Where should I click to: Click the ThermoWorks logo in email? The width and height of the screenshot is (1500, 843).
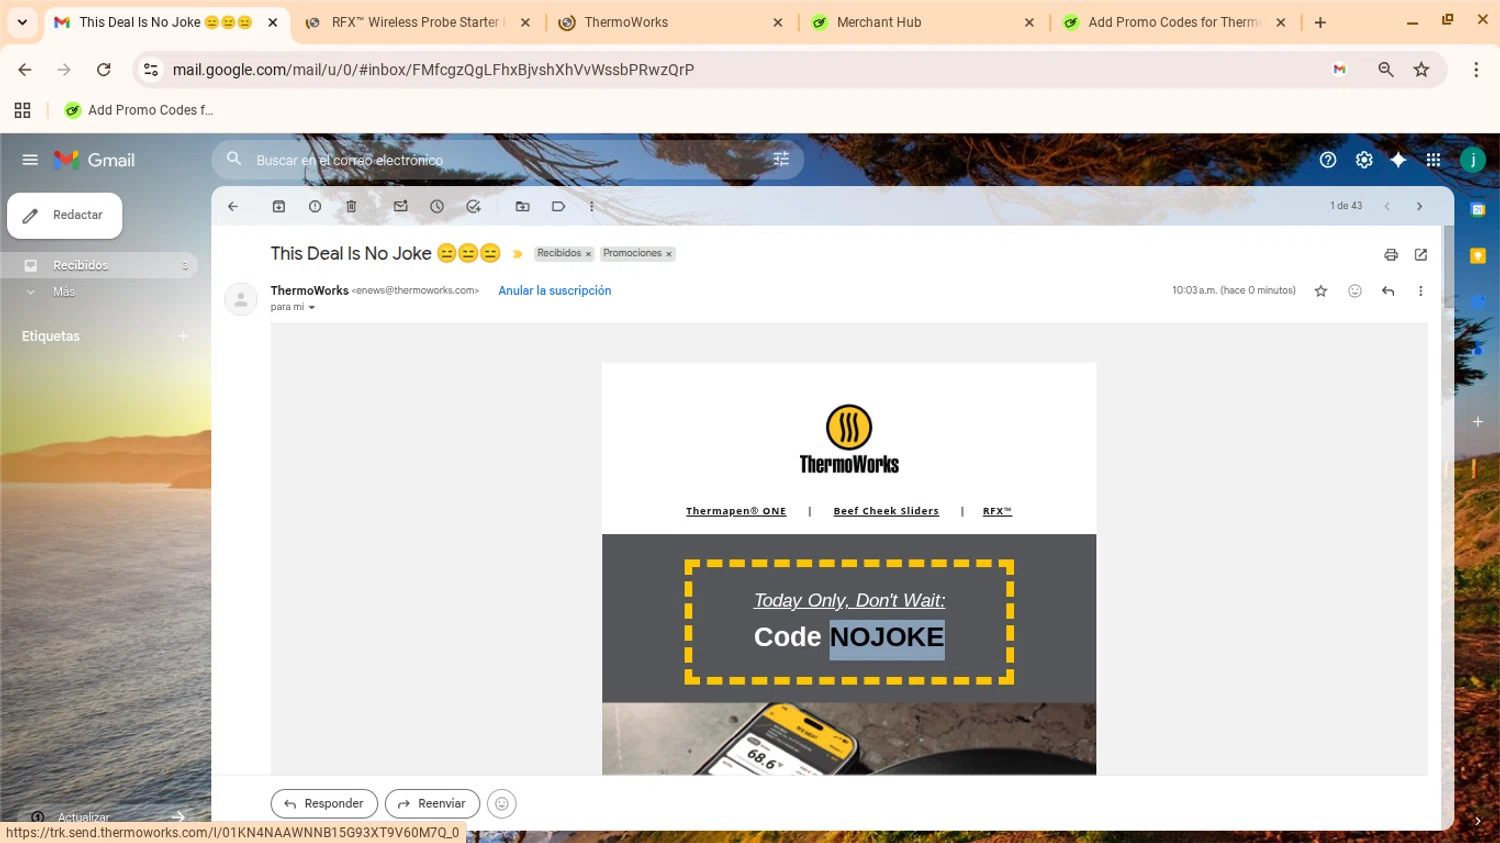pos(849,439)
